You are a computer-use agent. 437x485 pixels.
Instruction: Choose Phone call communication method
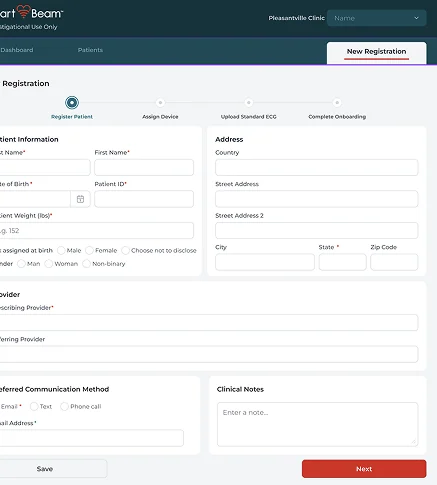64,406
